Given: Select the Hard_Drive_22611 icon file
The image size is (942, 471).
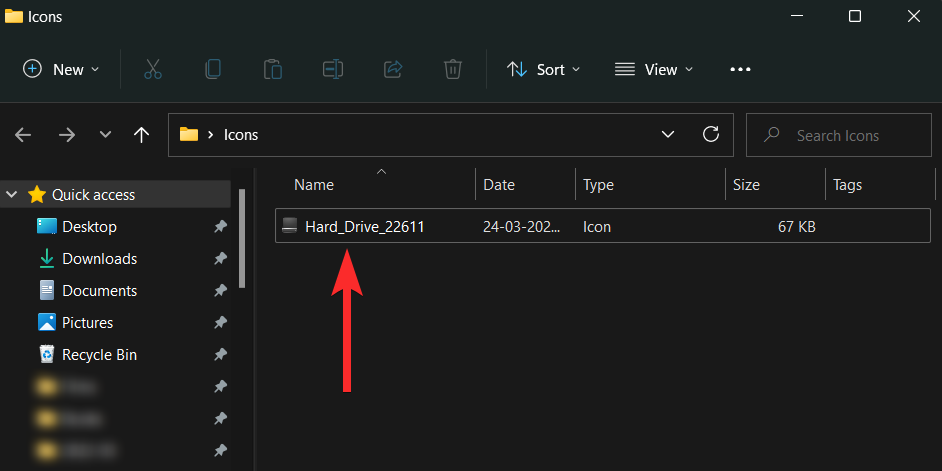Looking at the screenshot, I should [364, 227].
